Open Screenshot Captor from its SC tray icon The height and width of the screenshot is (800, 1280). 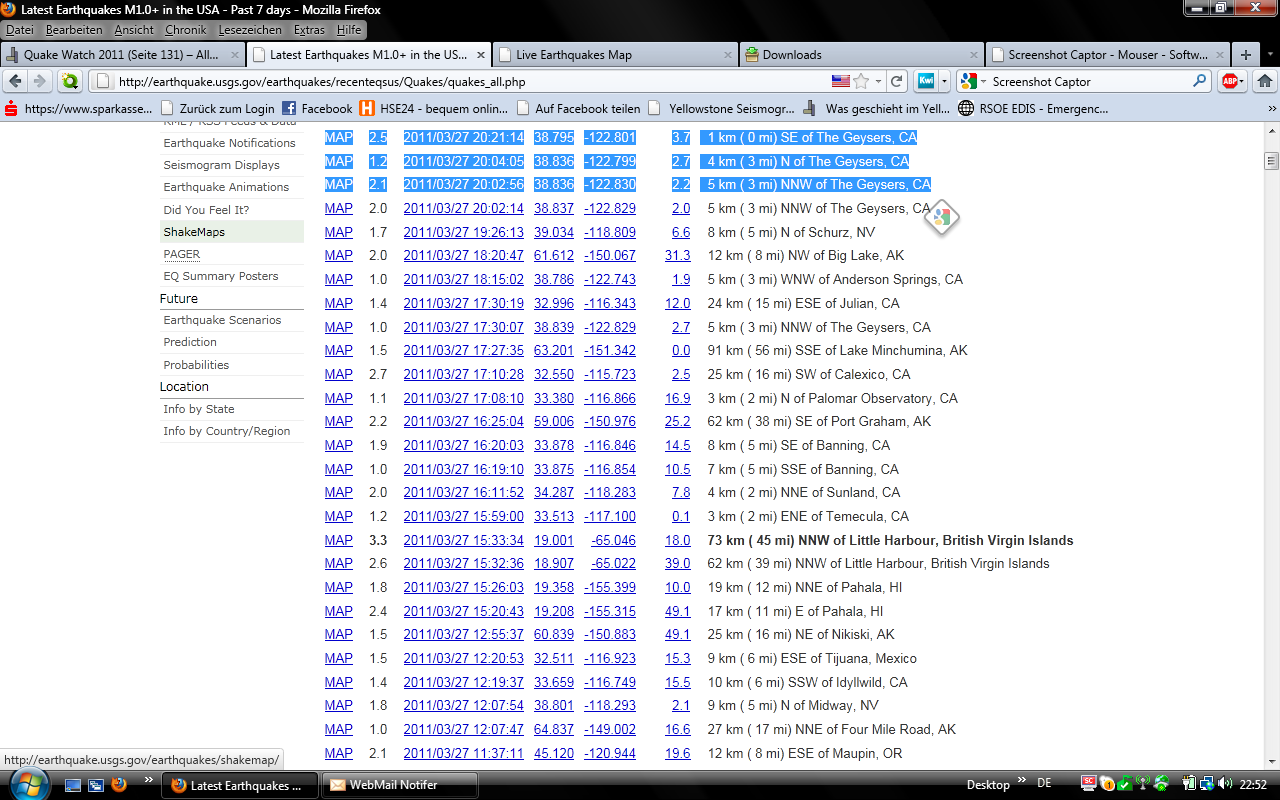[1088, 785]
